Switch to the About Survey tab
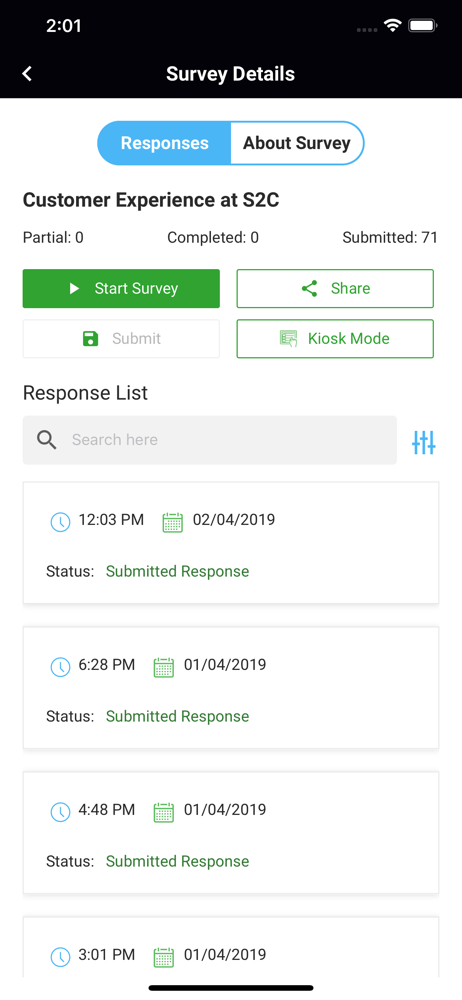The image size is (462, 1000). click(297, 143)
